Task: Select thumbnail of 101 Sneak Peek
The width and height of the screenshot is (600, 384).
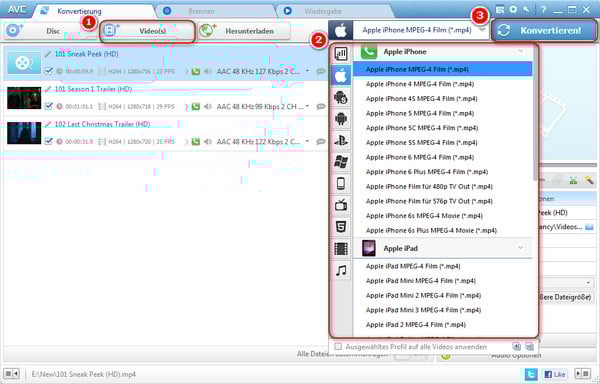Action: pos(24,63)
